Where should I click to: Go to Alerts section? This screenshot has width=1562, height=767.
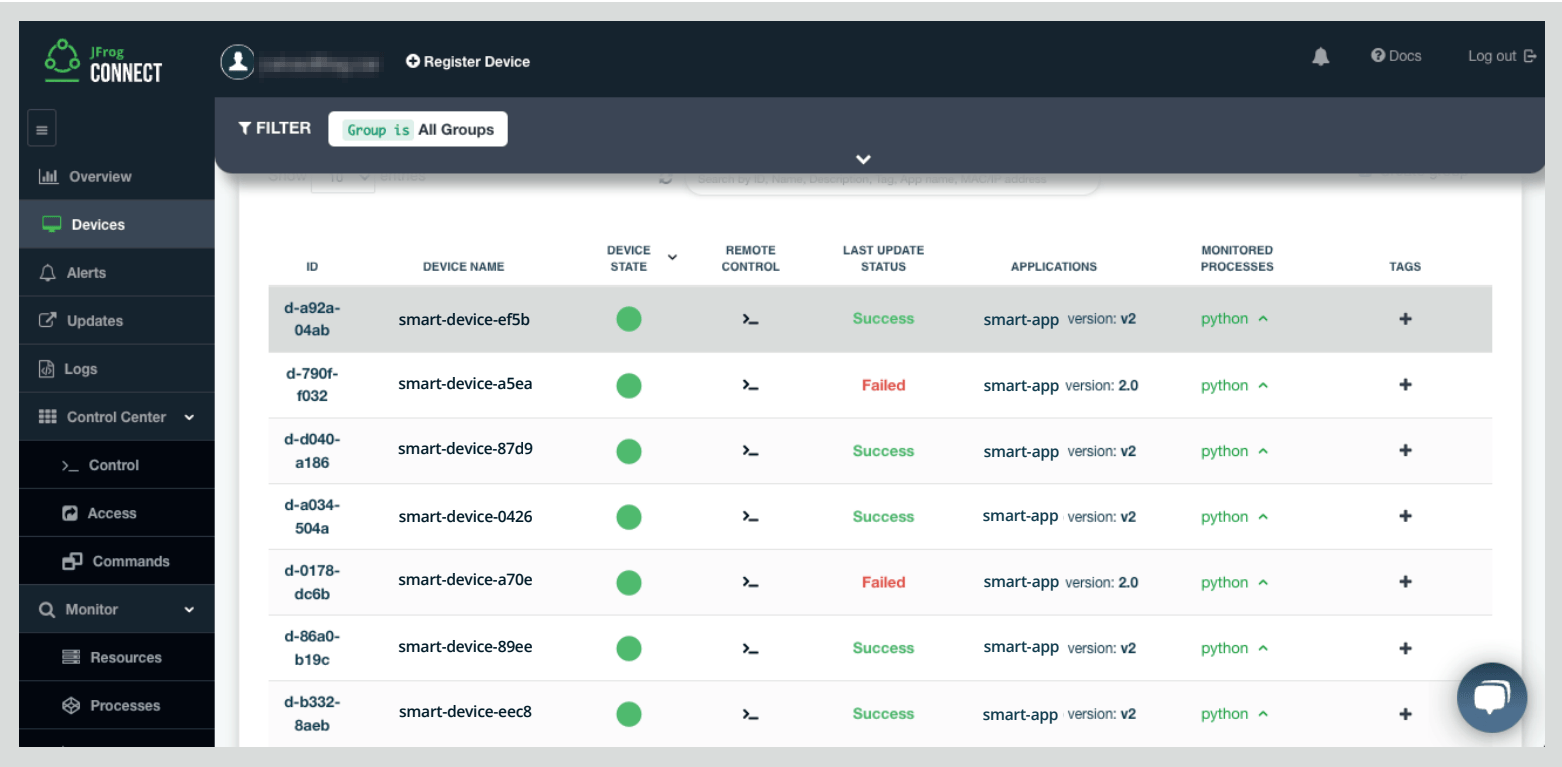(x=116, y=272)
